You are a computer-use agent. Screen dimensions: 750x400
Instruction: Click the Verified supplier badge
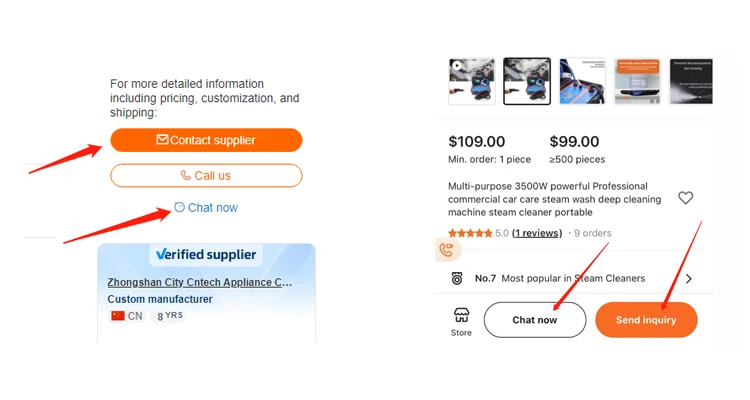(x=205, y=255)
